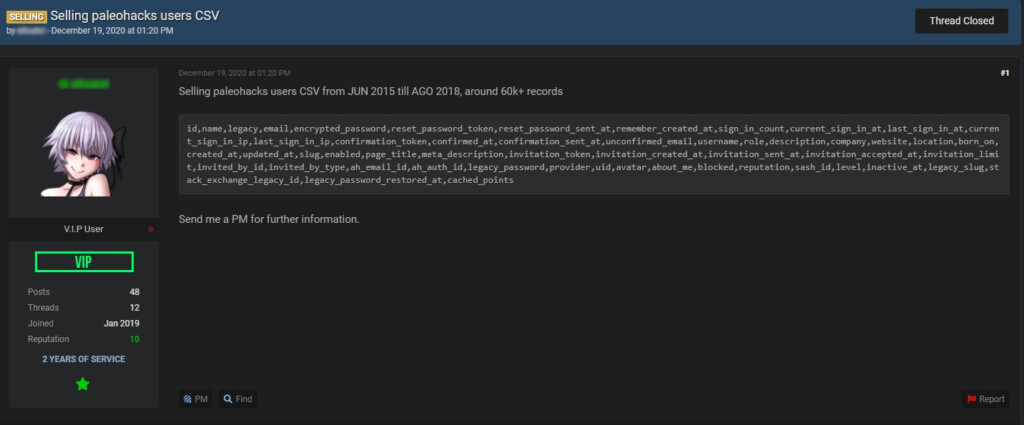
Task: Open the poster's anime avatar image
Action: tap(84, 154)
